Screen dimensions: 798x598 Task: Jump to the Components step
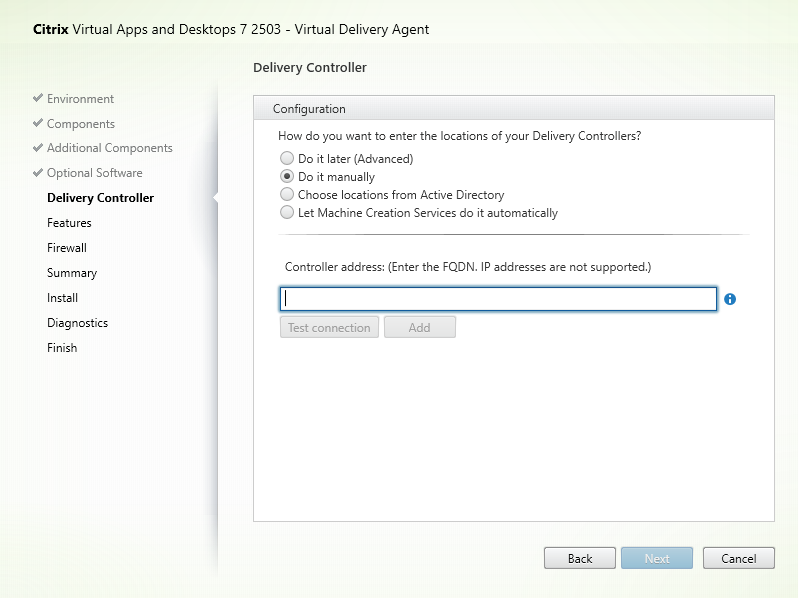(80, 124)
